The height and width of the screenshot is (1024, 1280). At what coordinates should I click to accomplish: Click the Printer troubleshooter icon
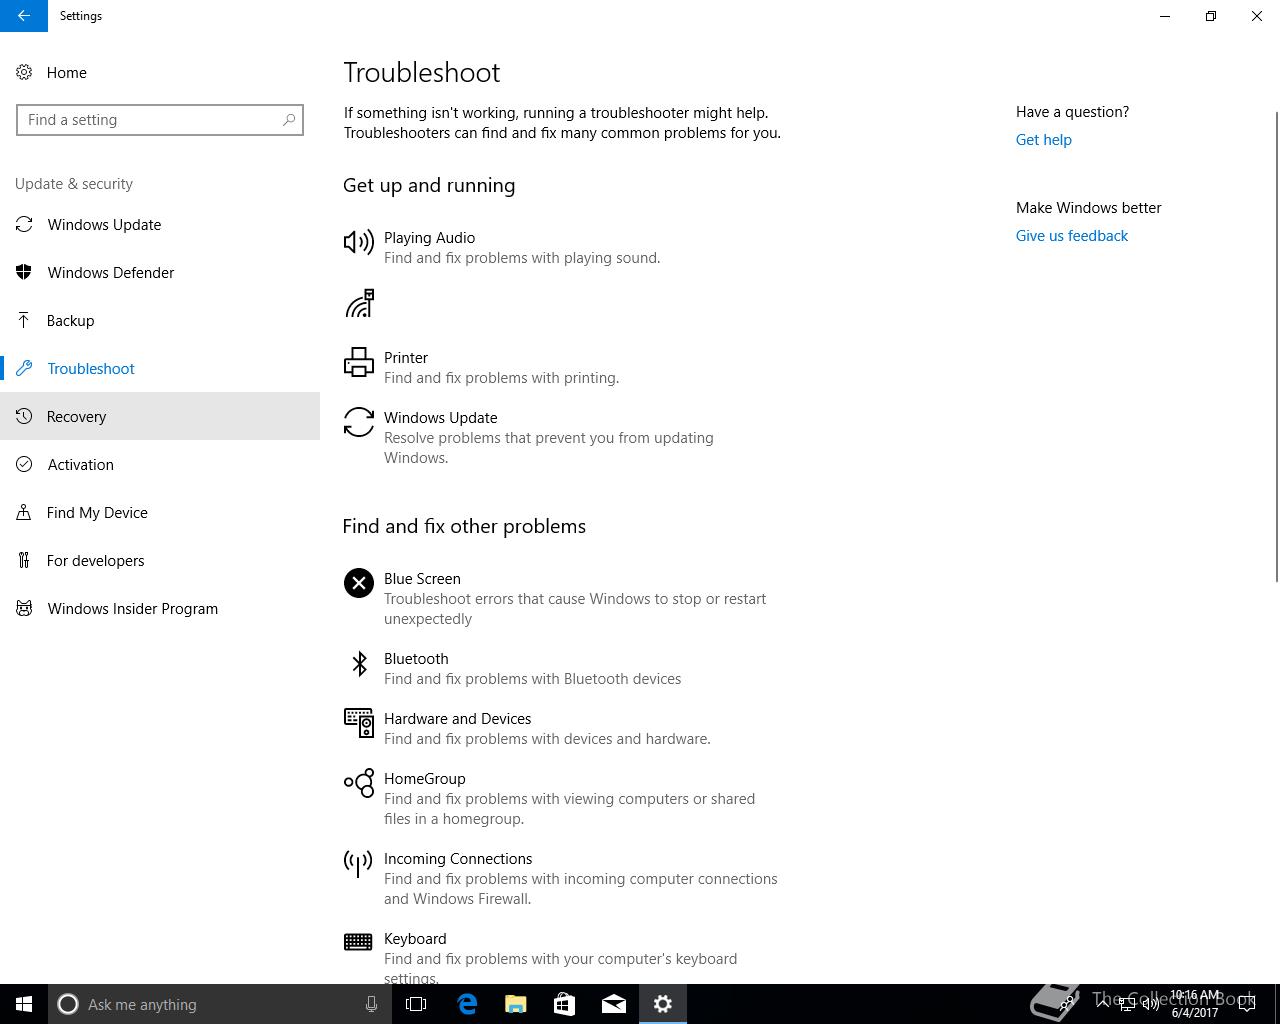pos(358,362)
